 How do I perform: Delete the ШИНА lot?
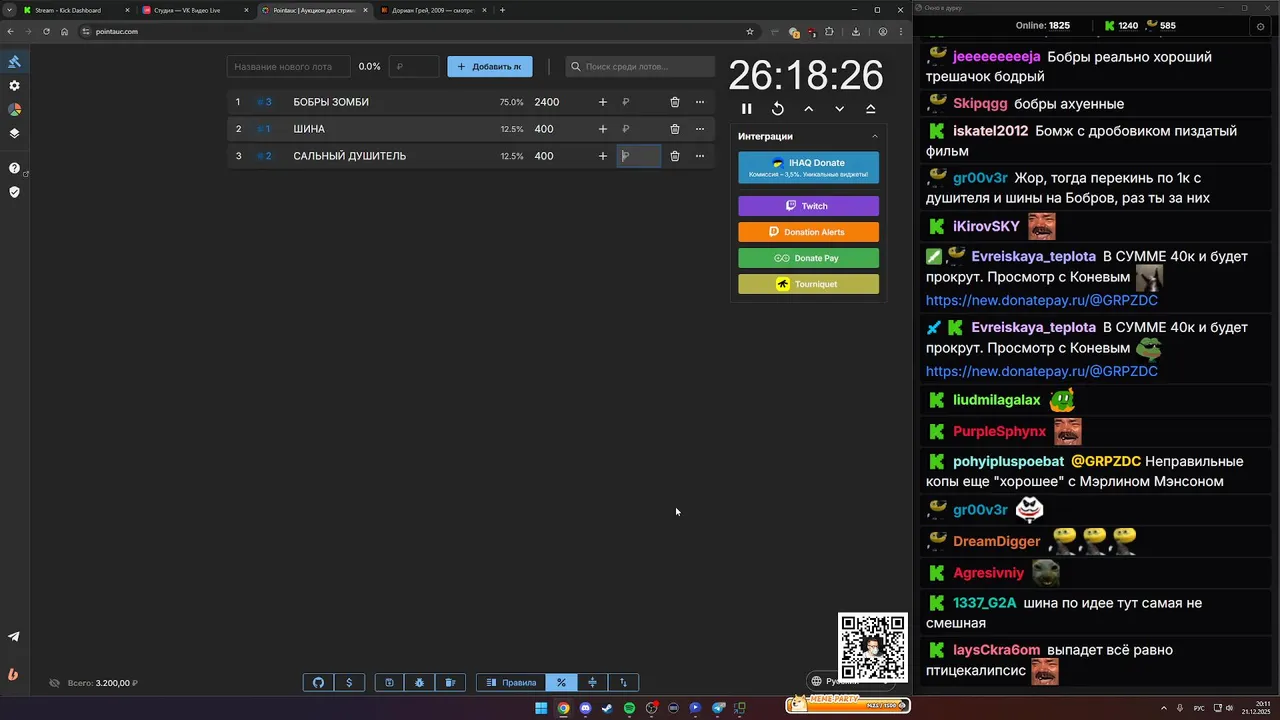[675, 129]
